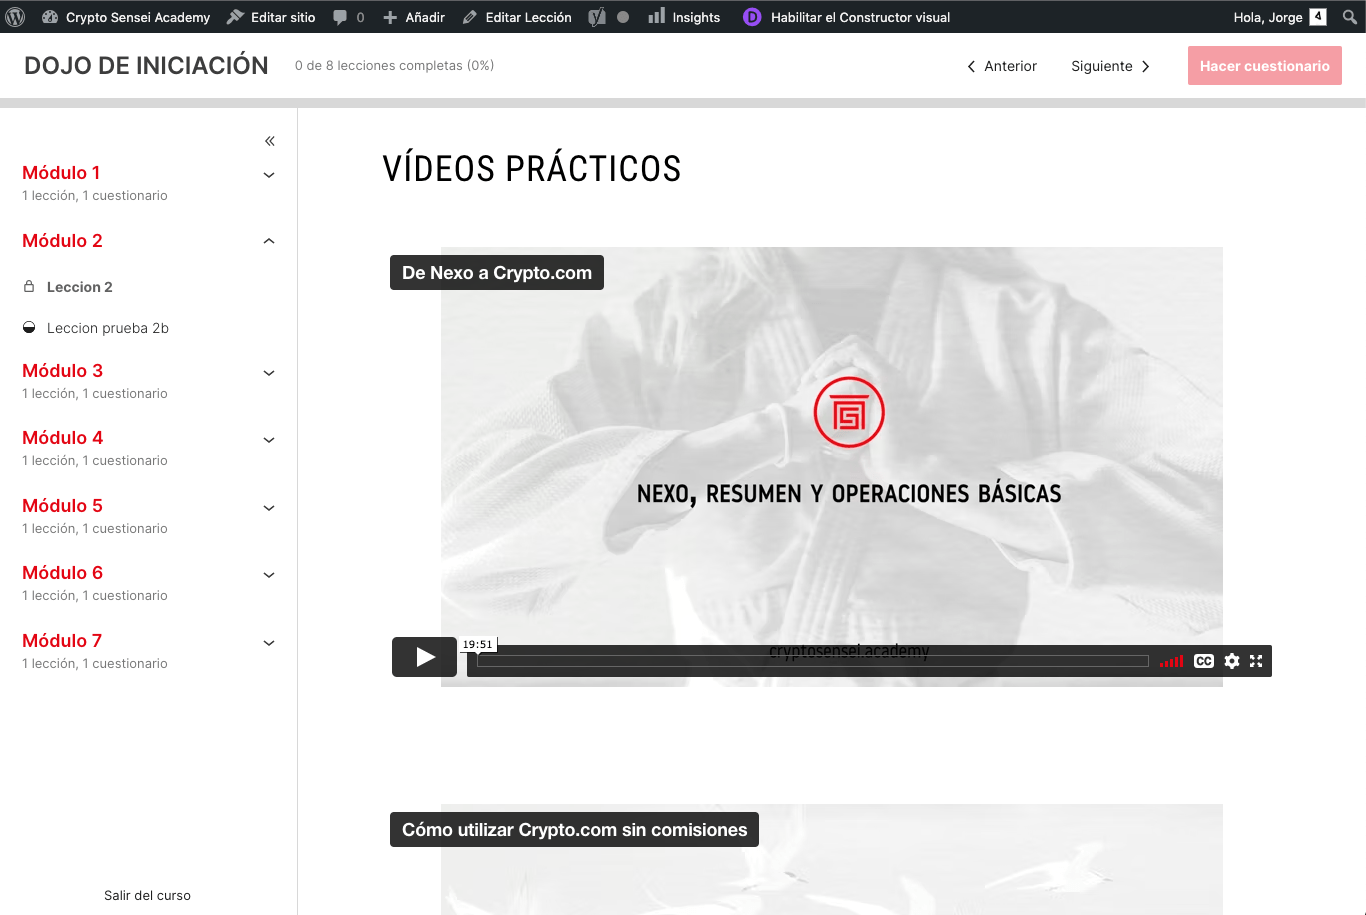Viewport: 1366px width, 915px height.
Task: Click the VÍDEOS PRÁCTICOS heading
Action: click(x=532, y=169)
